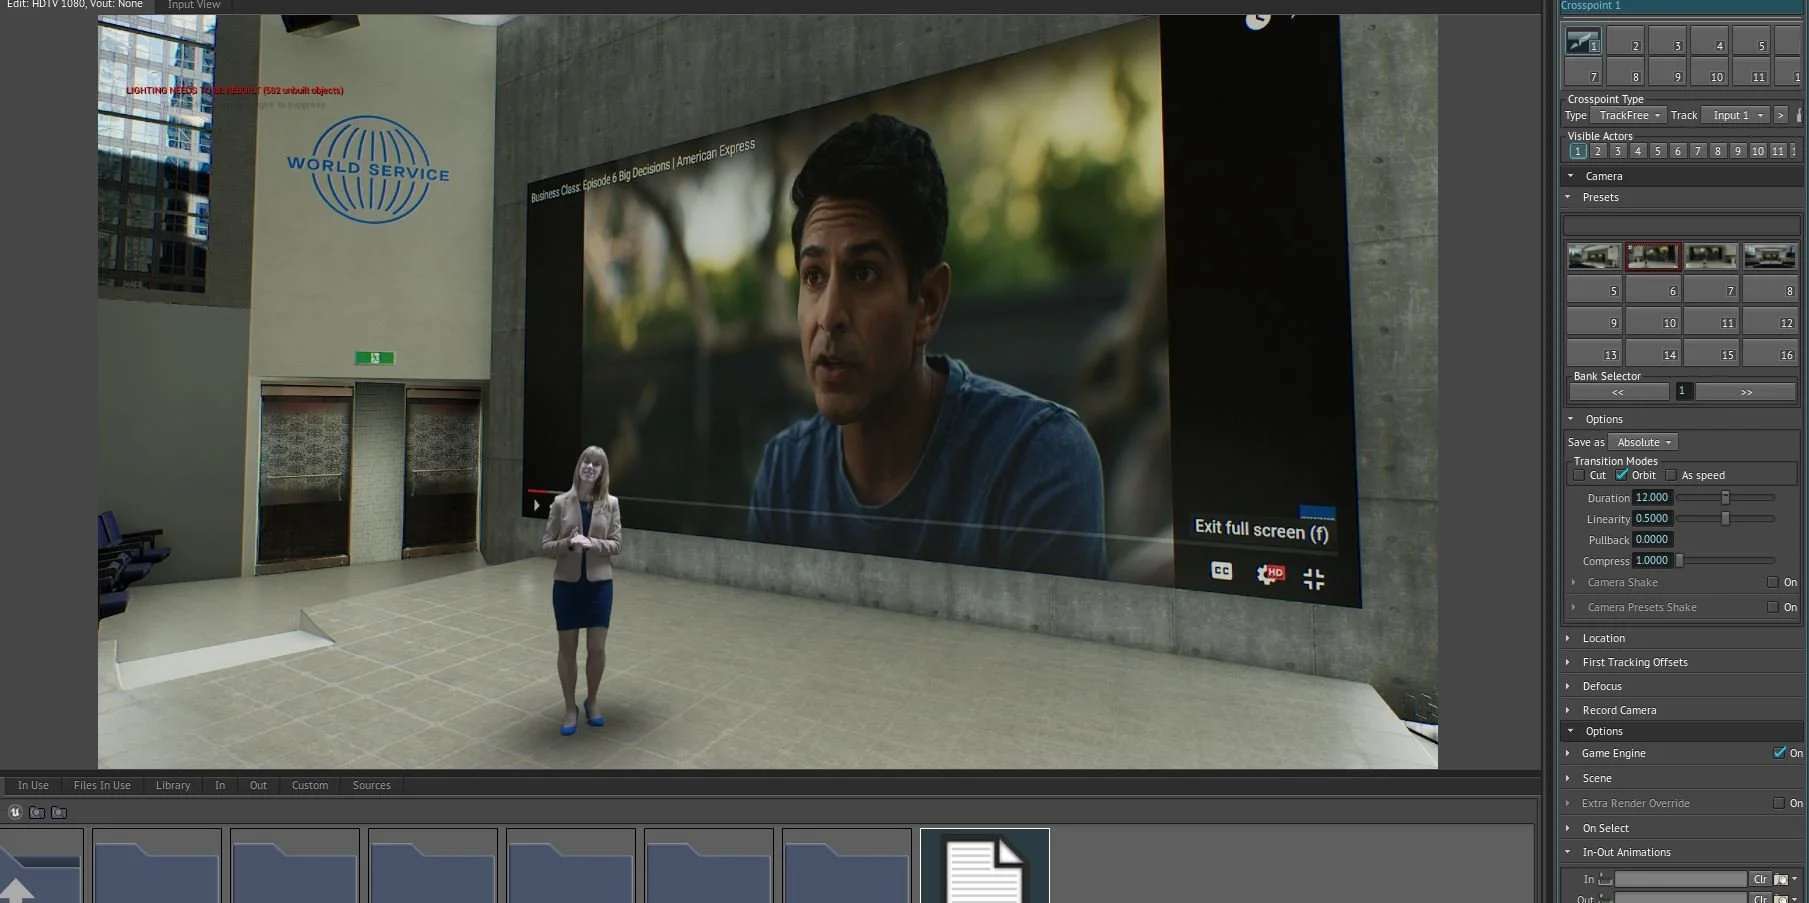
Task: Open the Save as Absolute dropdown
Action: click(1643, 442)
